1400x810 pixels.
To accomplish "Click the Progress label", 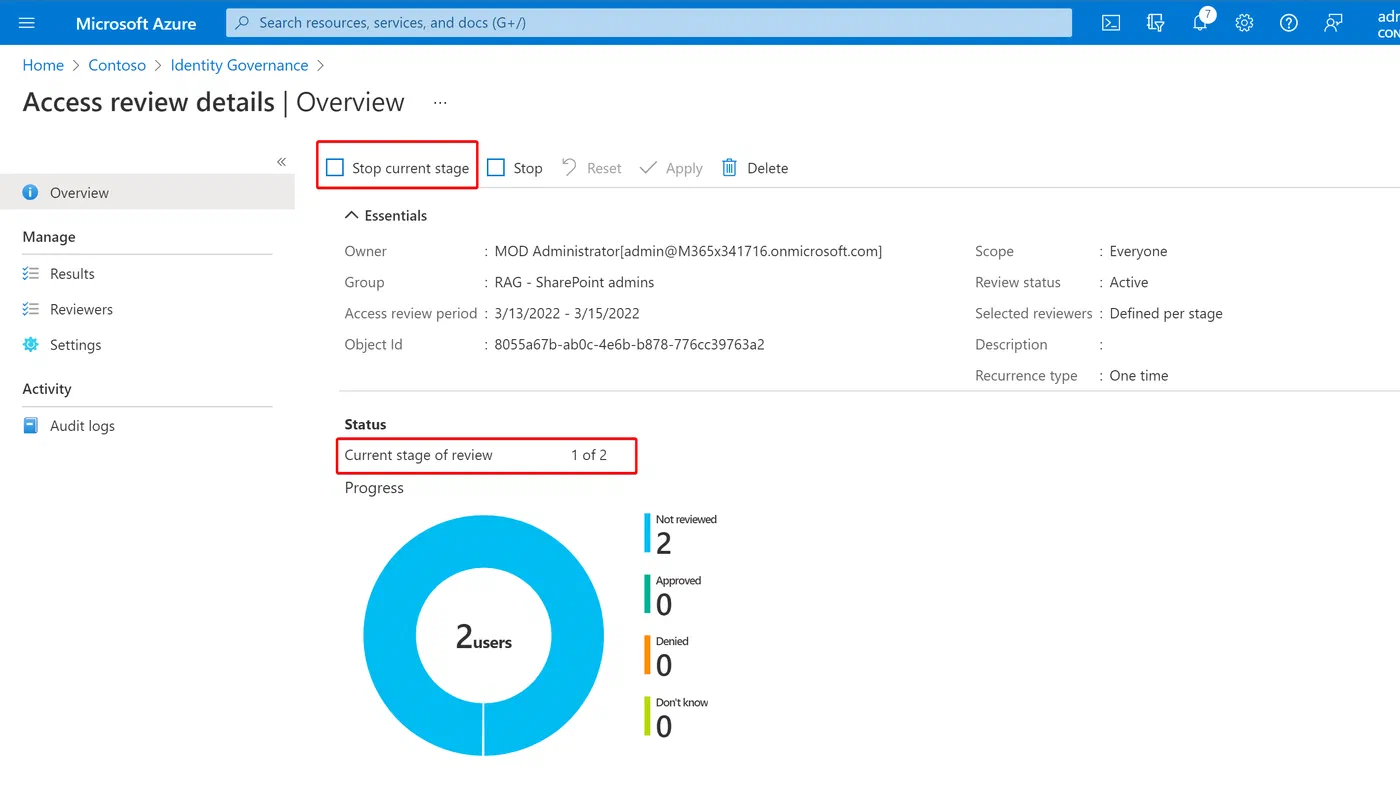I will [374, 488].
